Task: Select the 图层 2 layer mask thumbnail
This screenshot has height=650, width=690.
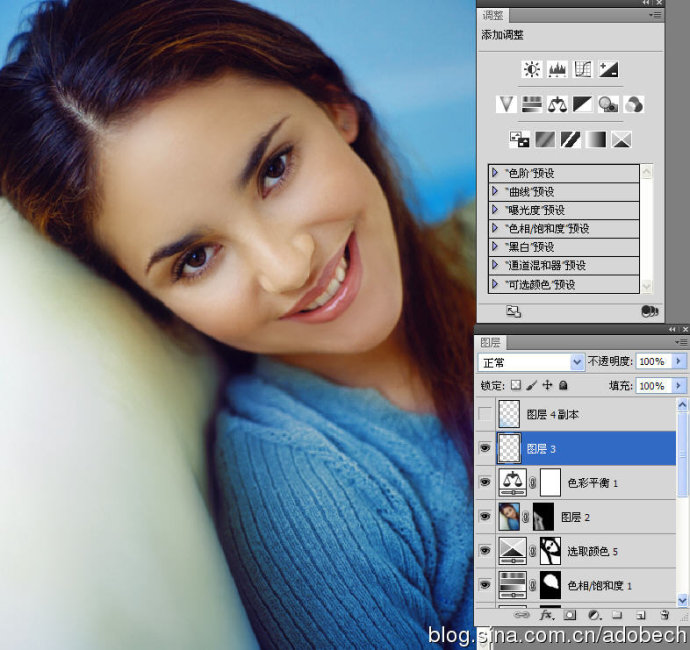Action: [x=543, y=516]
